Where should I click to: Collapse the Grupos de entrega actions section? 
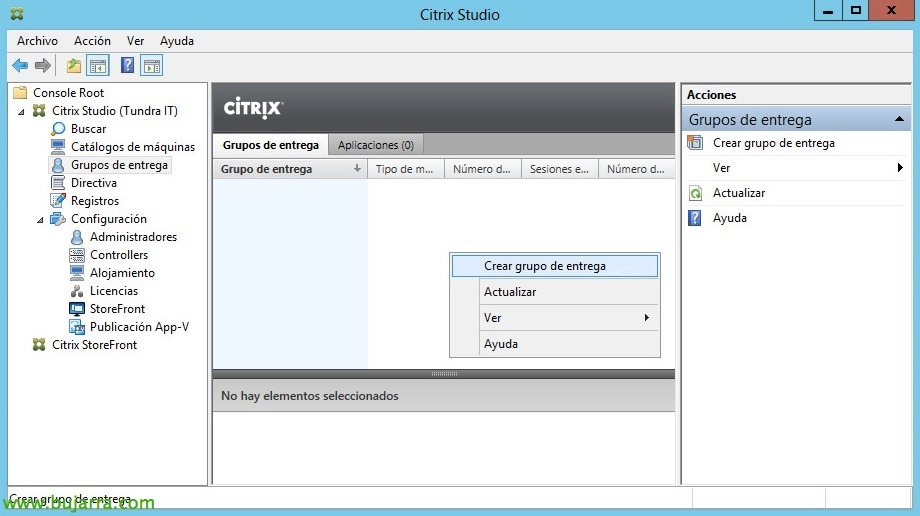(x=899, y=119)
